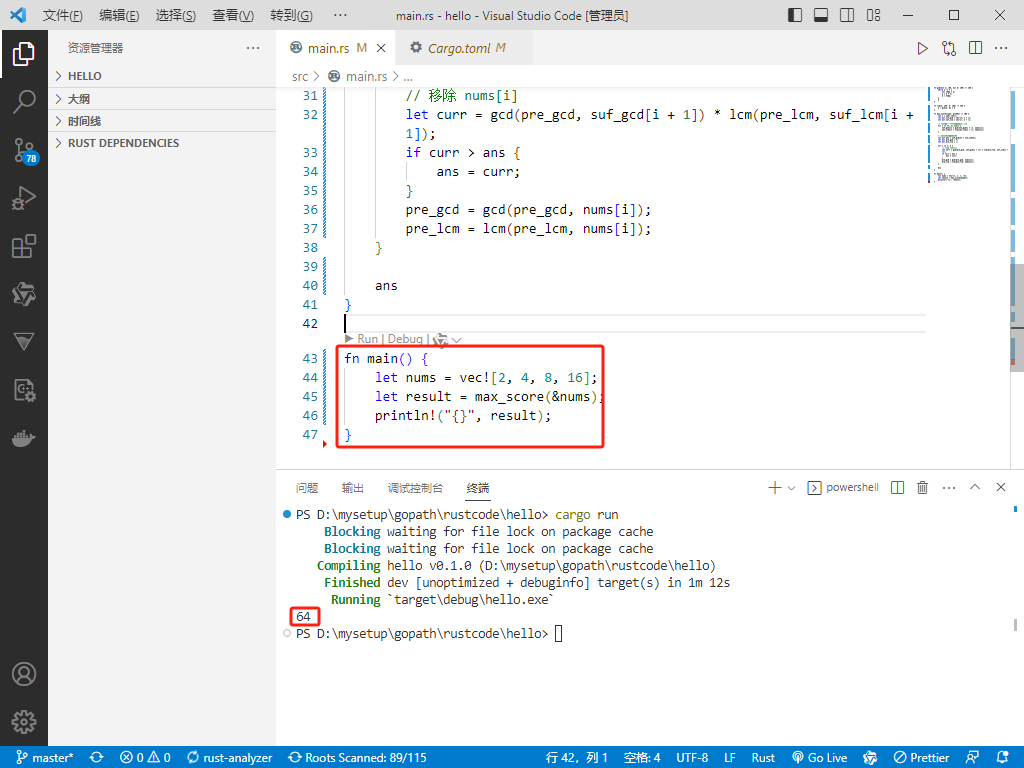Open the Extensions view

click(x=24, y=246)
